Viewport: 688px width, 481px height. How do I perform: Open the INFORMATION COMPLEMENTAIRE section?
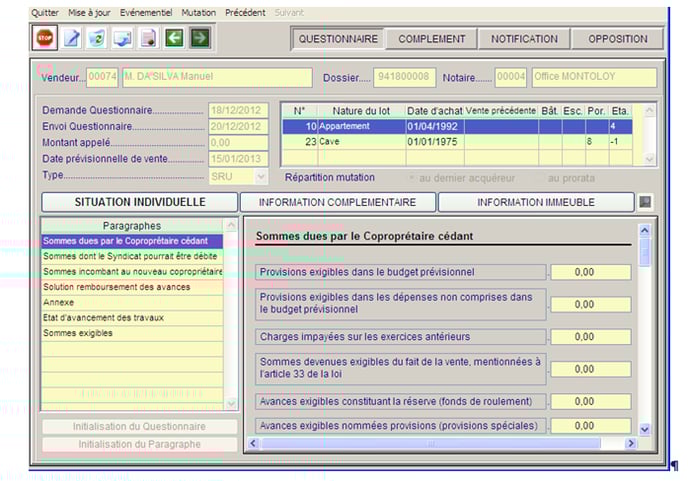coord(337,202)
